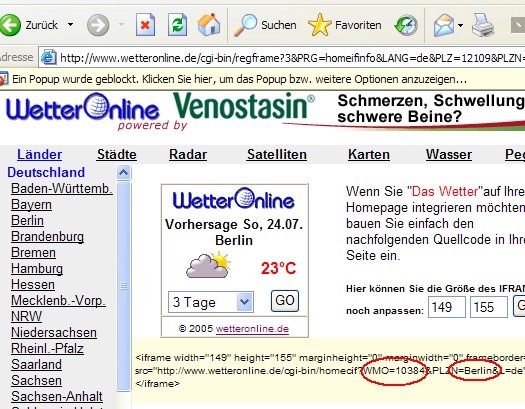The width and height of the screenshot is (525, 409).
Task: Open the wetteronline.de copyright link
Action: 252,329
